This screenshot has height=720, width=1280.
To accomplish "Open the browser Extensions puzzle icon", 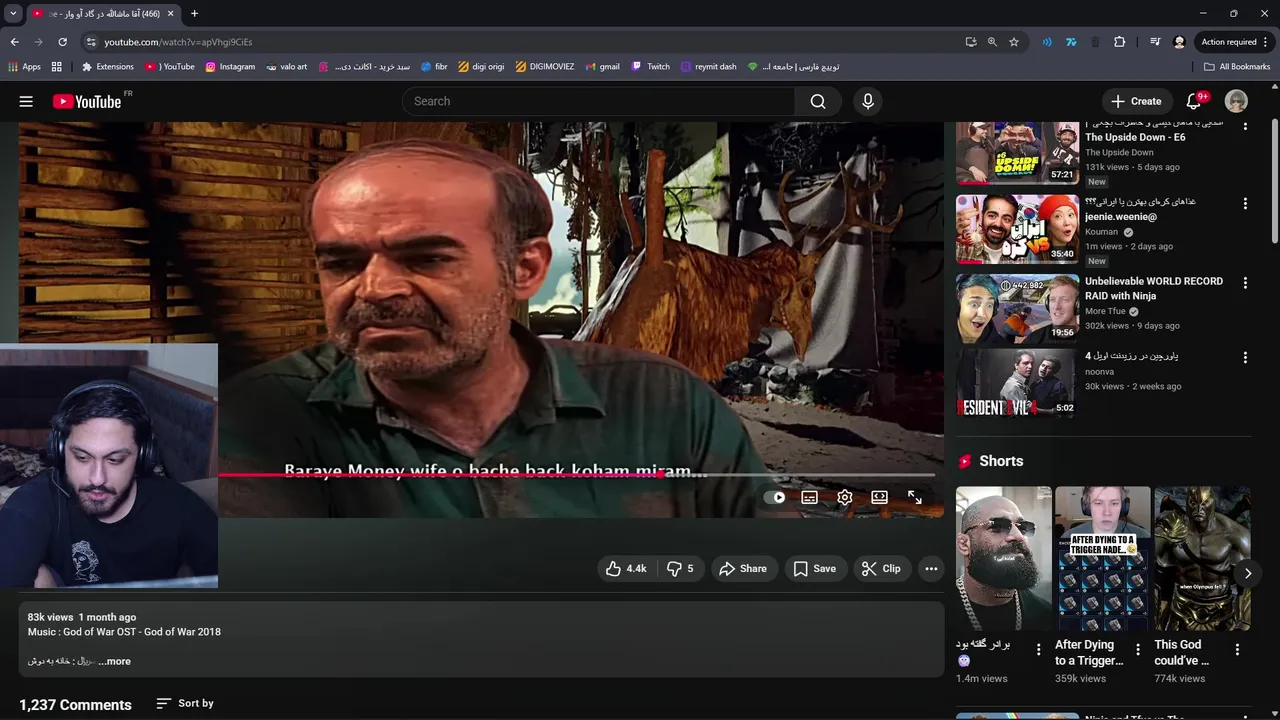I will [x=1119, y=42].
